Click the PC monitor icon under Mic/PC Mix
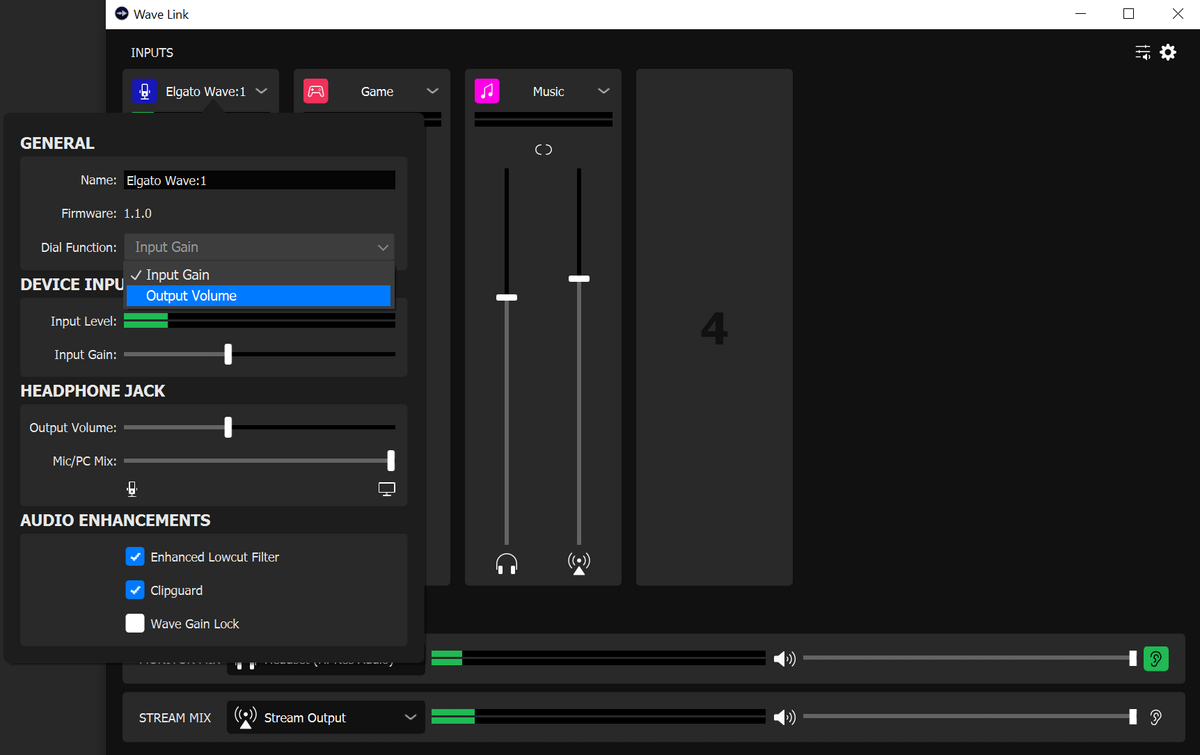Viewport: 1200px width, 755px height. click(x=387, y=489)
